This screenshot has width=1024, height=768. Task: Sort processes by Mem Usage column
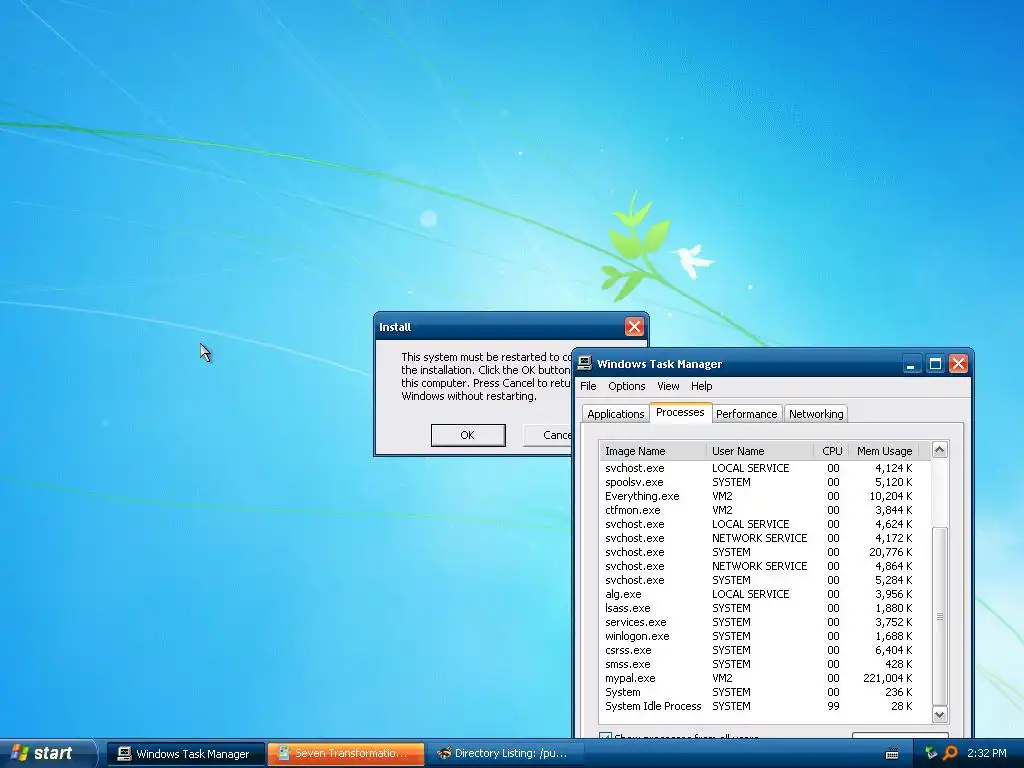[x=884, y=451]
